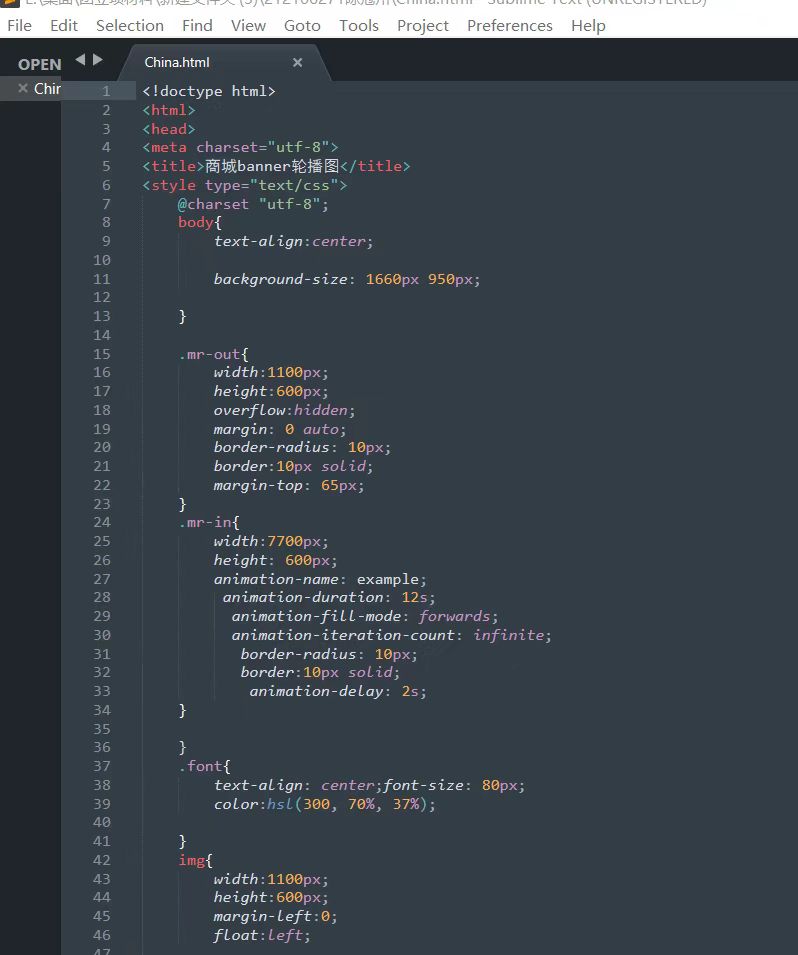The width and height of the screenshot is (798, 955).
Task: Open the Tools menu
Action: click(359, 26)
